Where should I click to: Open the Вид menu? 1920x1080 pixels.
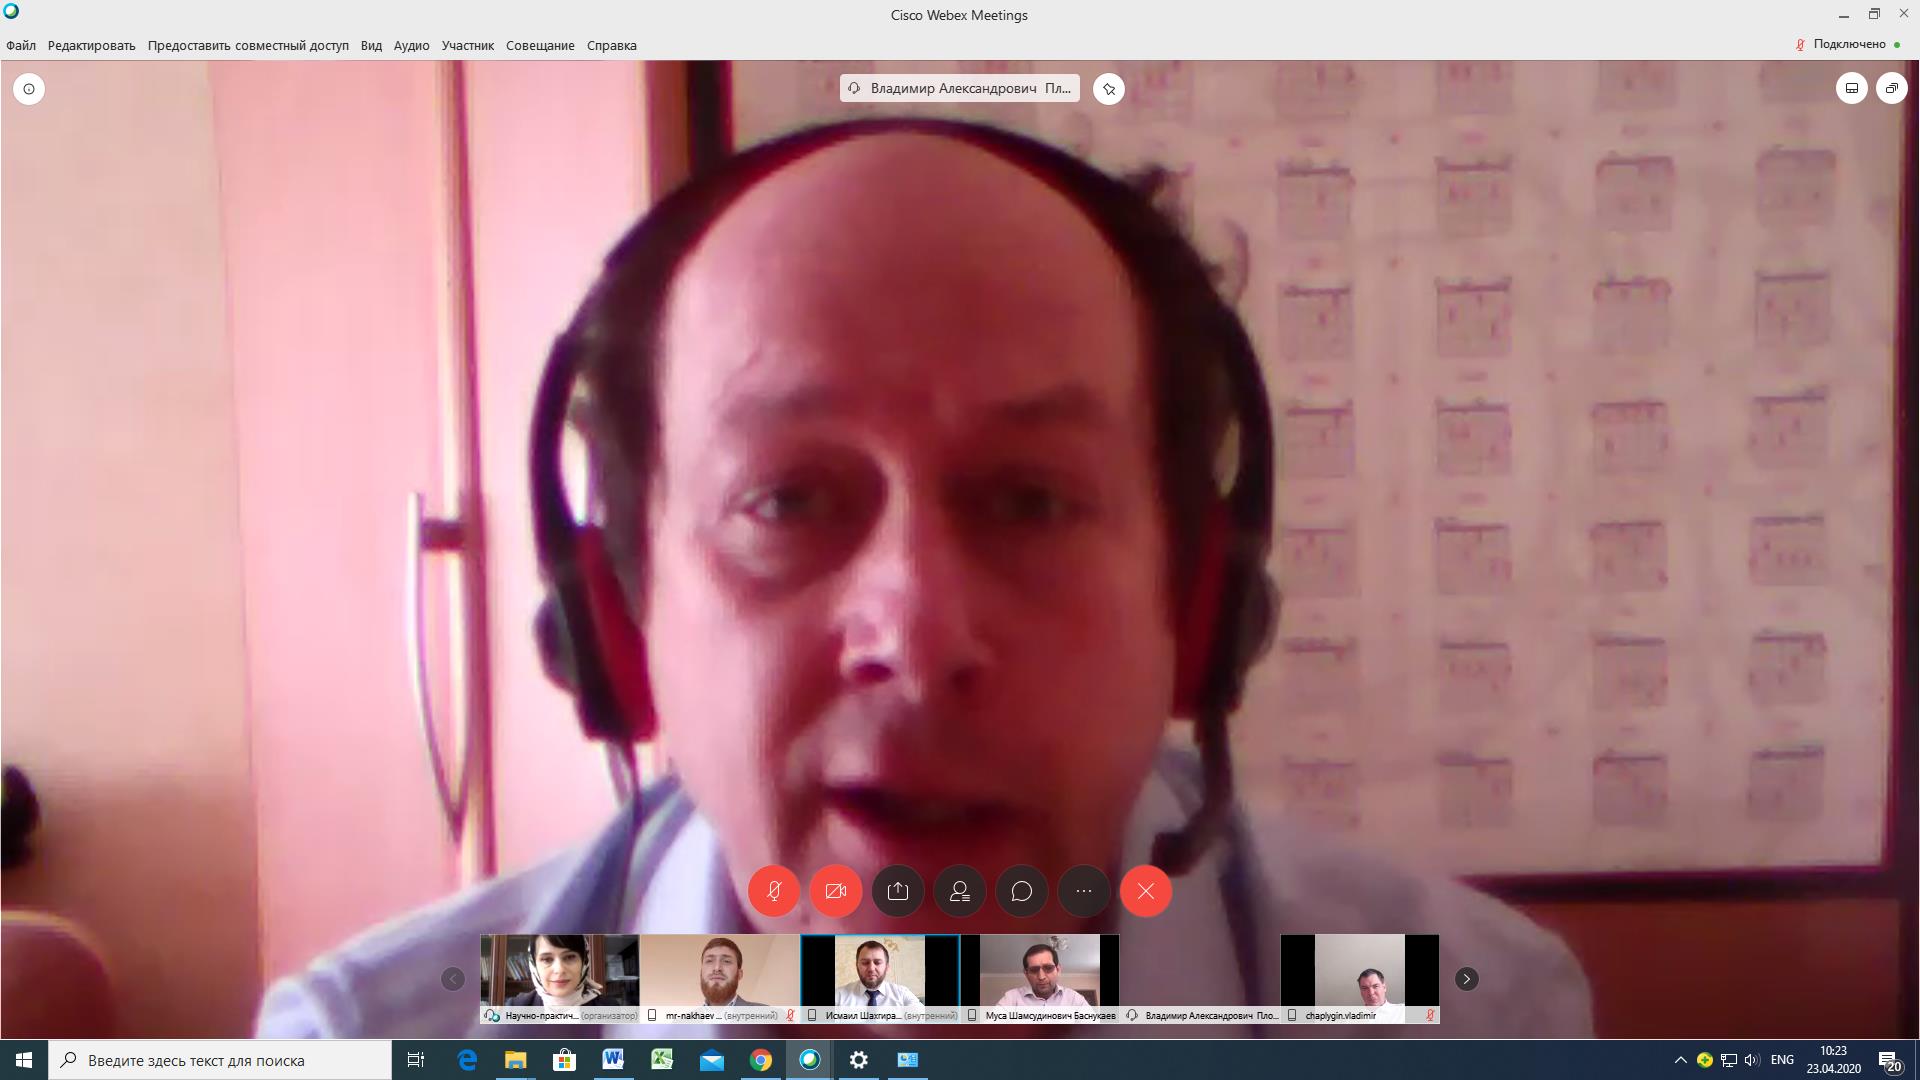(371, 45)
